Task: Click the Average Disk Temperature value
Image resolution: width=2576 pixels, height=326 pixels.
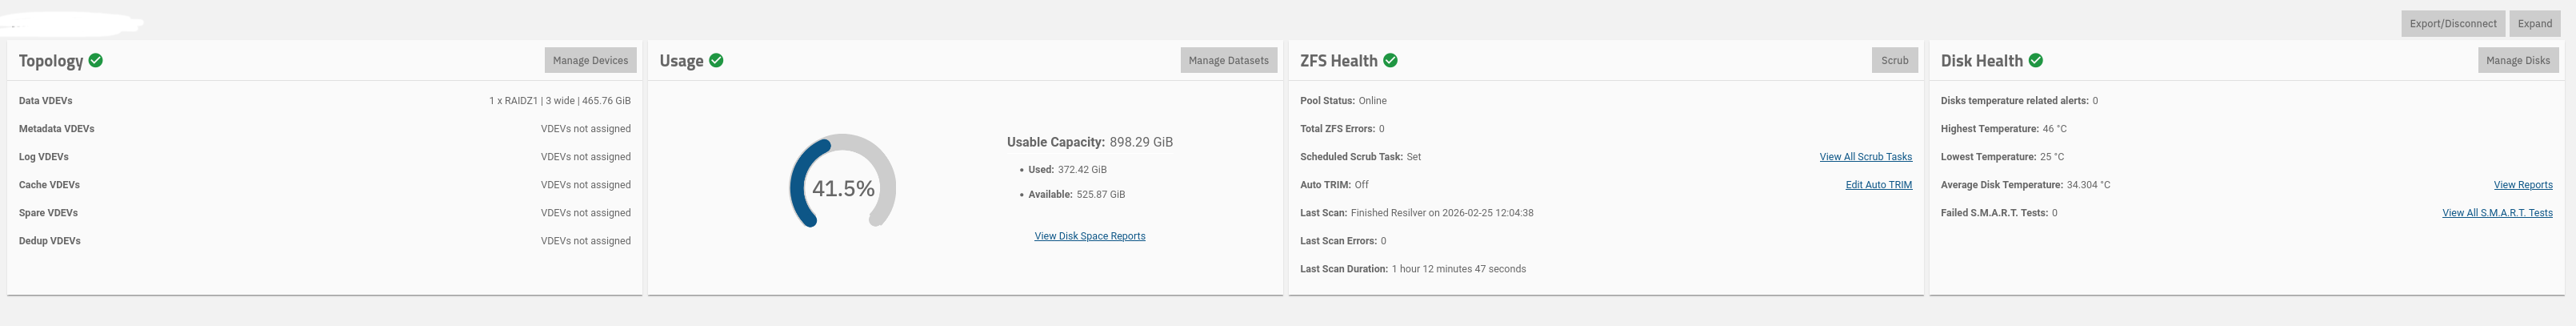Action: (2088, 185)
